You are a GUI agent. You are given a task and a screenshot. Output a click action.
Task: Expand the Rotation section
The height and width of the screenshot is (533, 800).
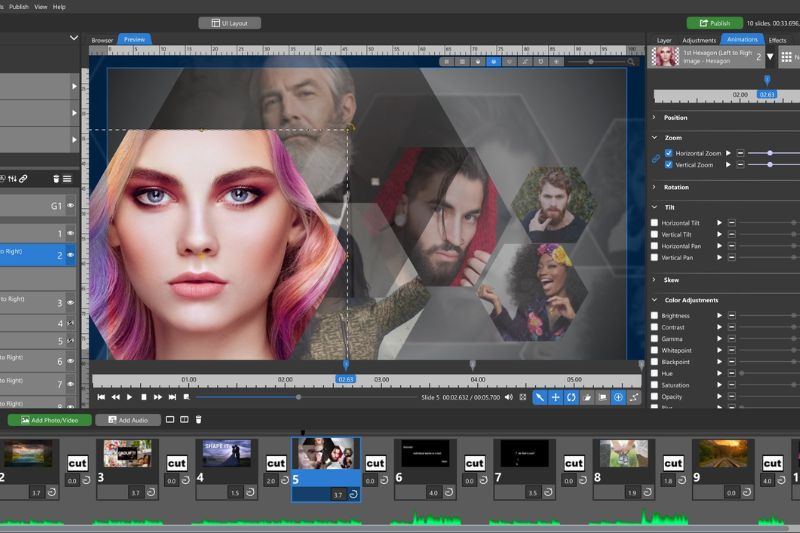point(654,187)
